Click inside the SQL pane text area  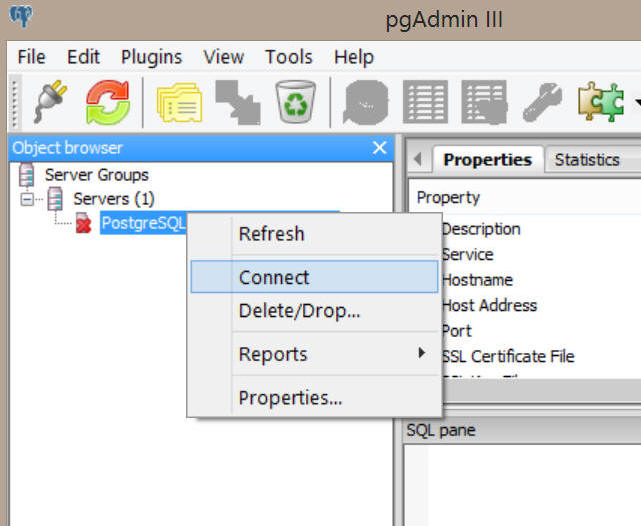coord(522,486)
